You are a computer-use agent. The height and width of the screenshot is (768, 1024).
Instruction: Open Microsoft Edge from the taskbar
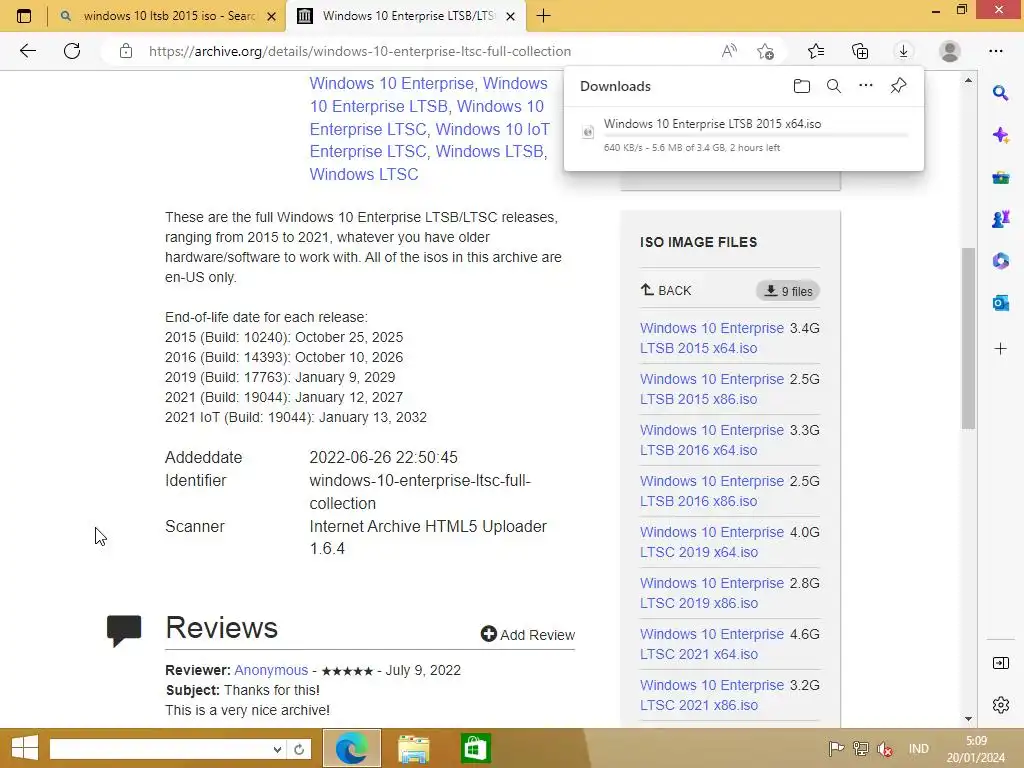pyautogui.click(x=352, y=748)
